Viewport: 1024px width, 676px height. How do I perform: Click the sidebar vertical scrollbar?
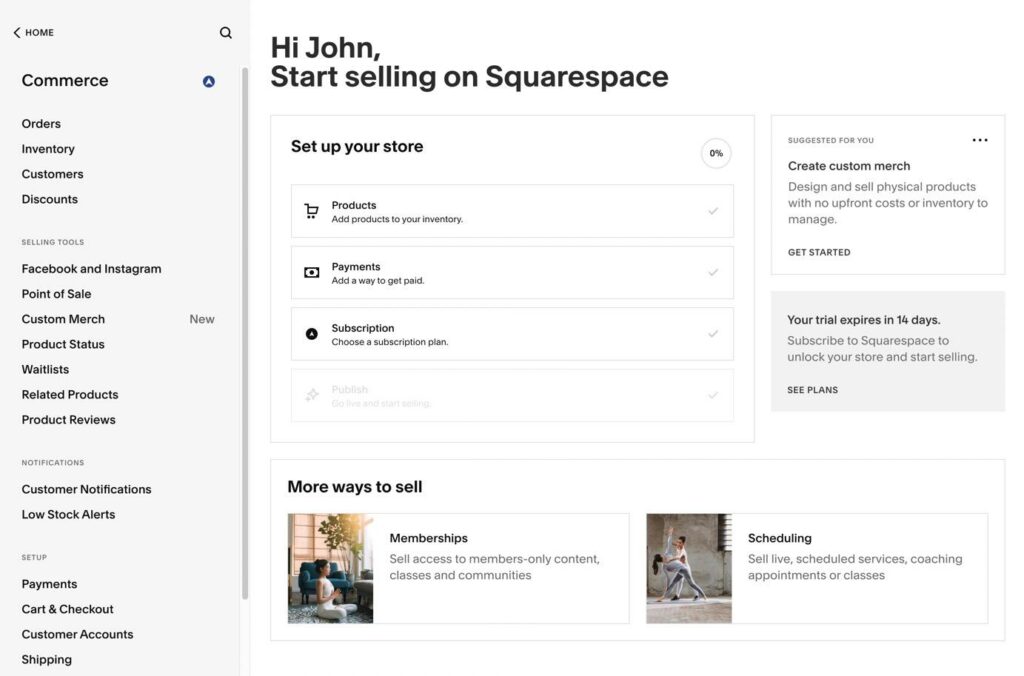[245, 333]
